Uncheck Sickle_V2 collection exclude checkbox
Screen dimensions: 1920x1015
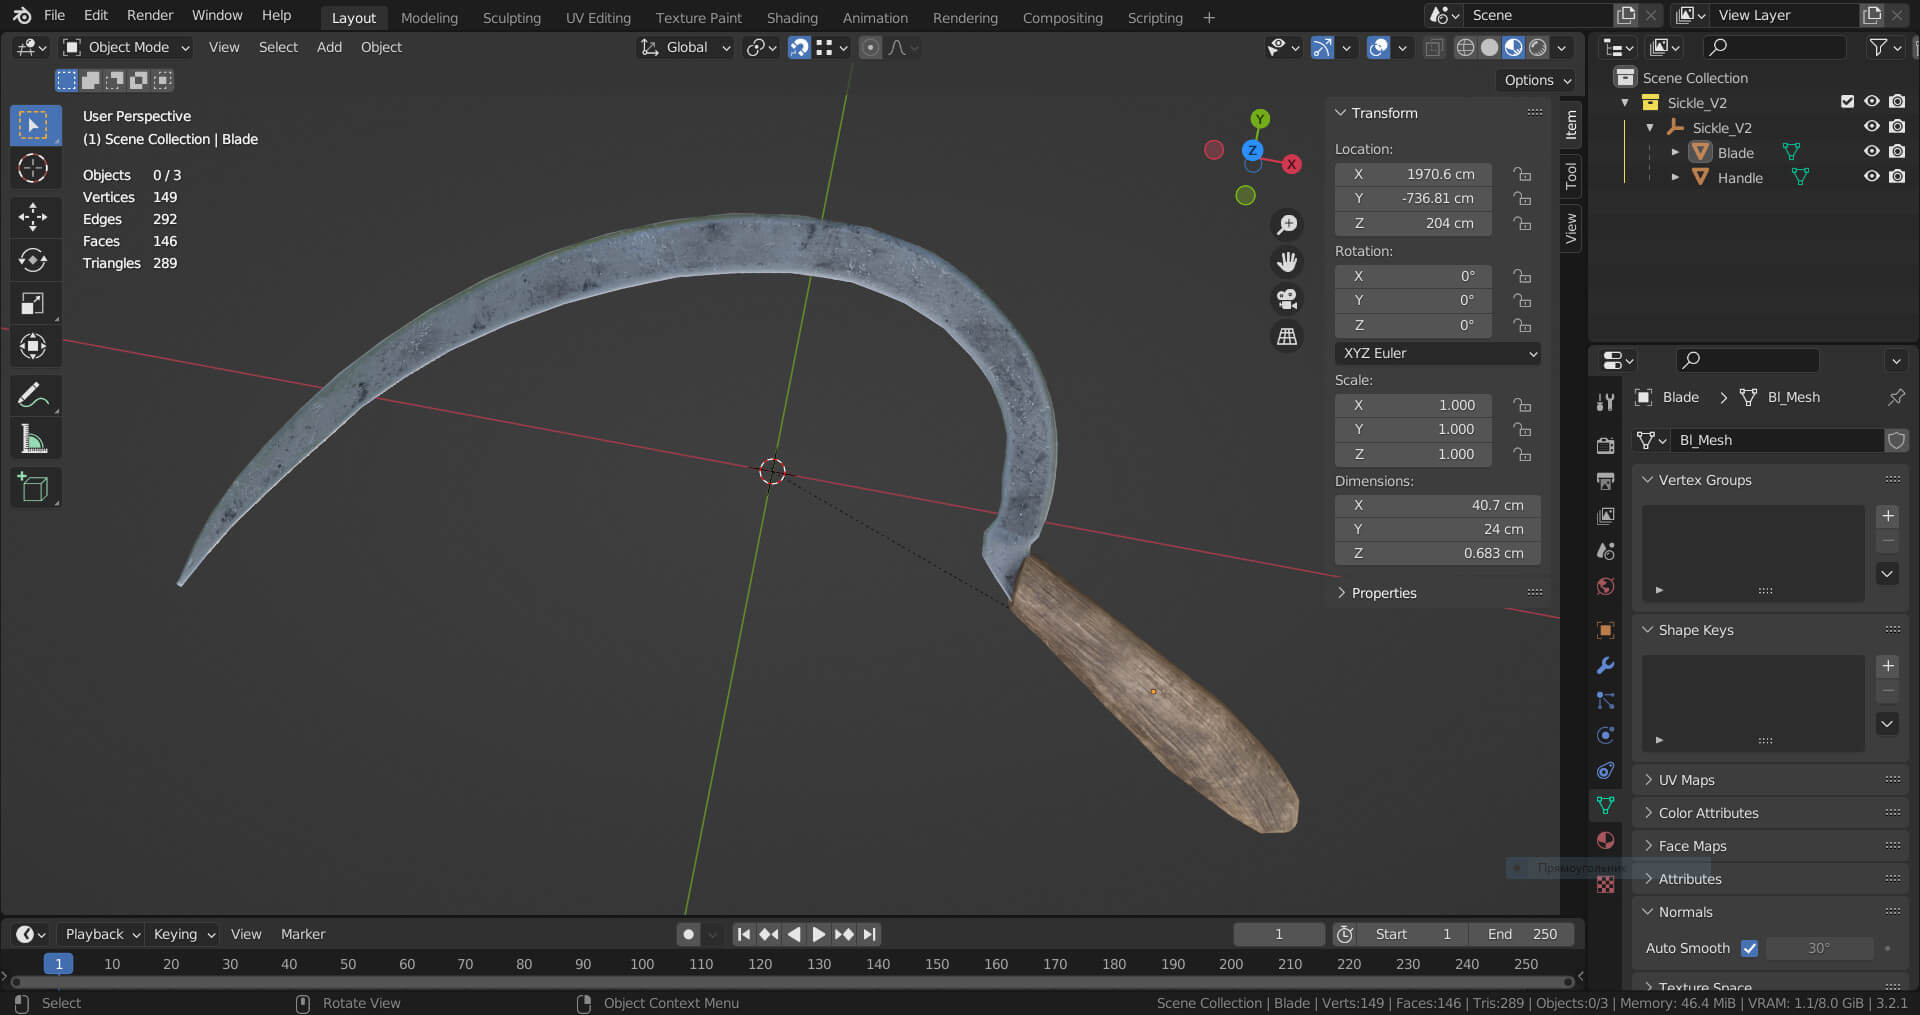pos(1847,102)
